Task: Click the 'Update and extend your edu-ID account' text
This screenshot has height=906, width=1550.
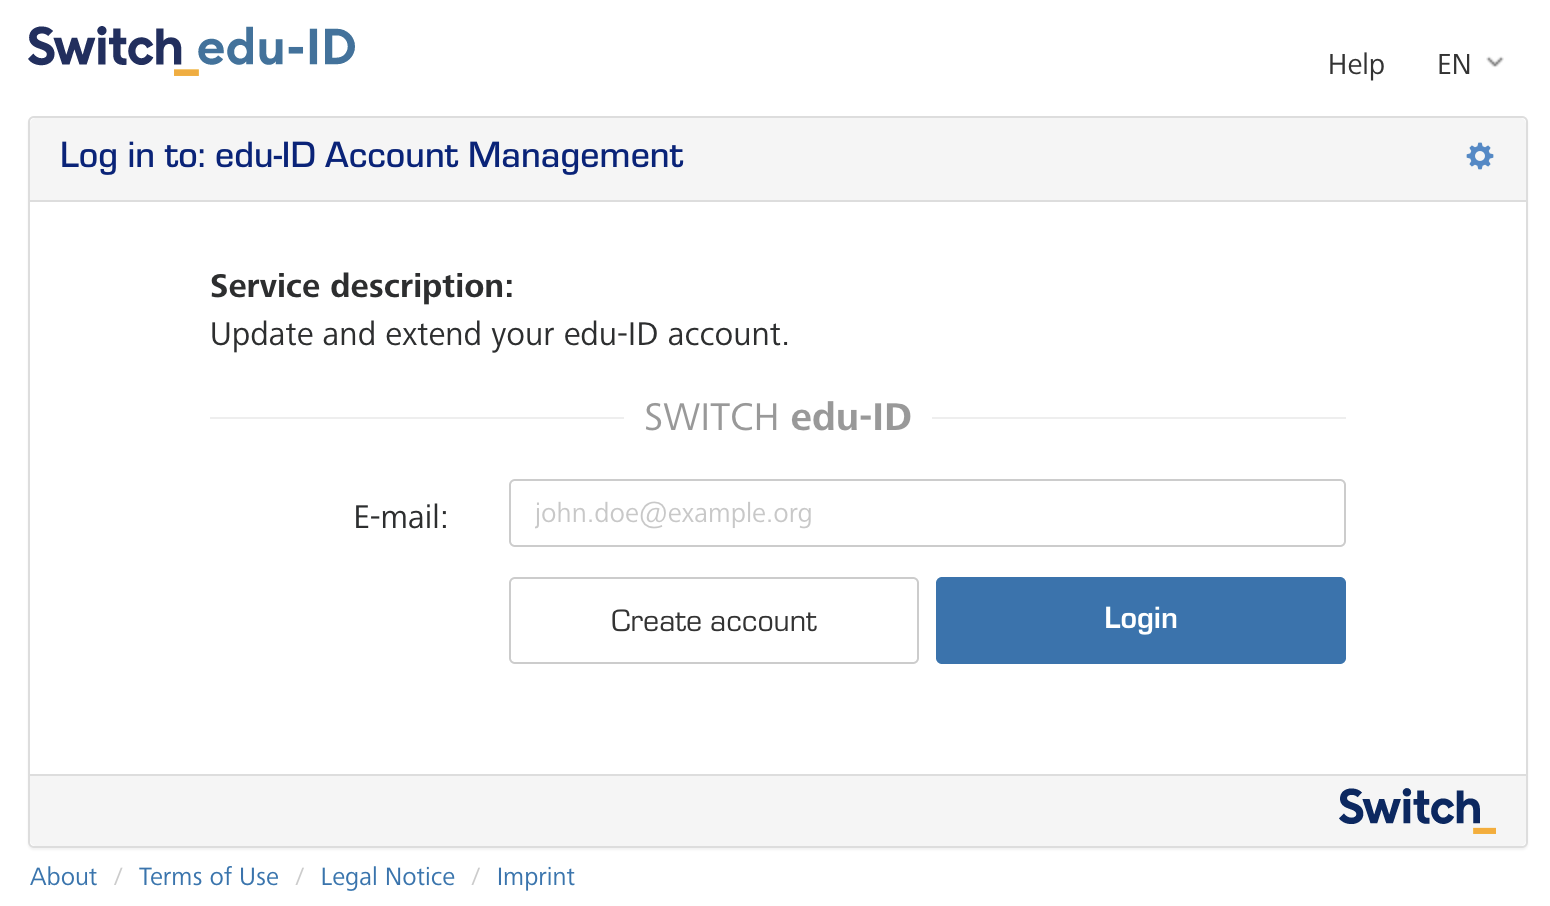Action: click(x=499, y=334)
